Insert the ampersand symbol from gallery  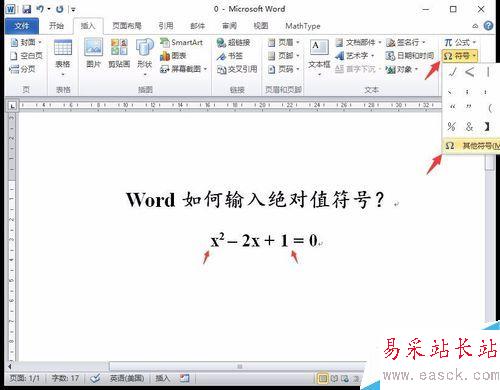point(470,126)
